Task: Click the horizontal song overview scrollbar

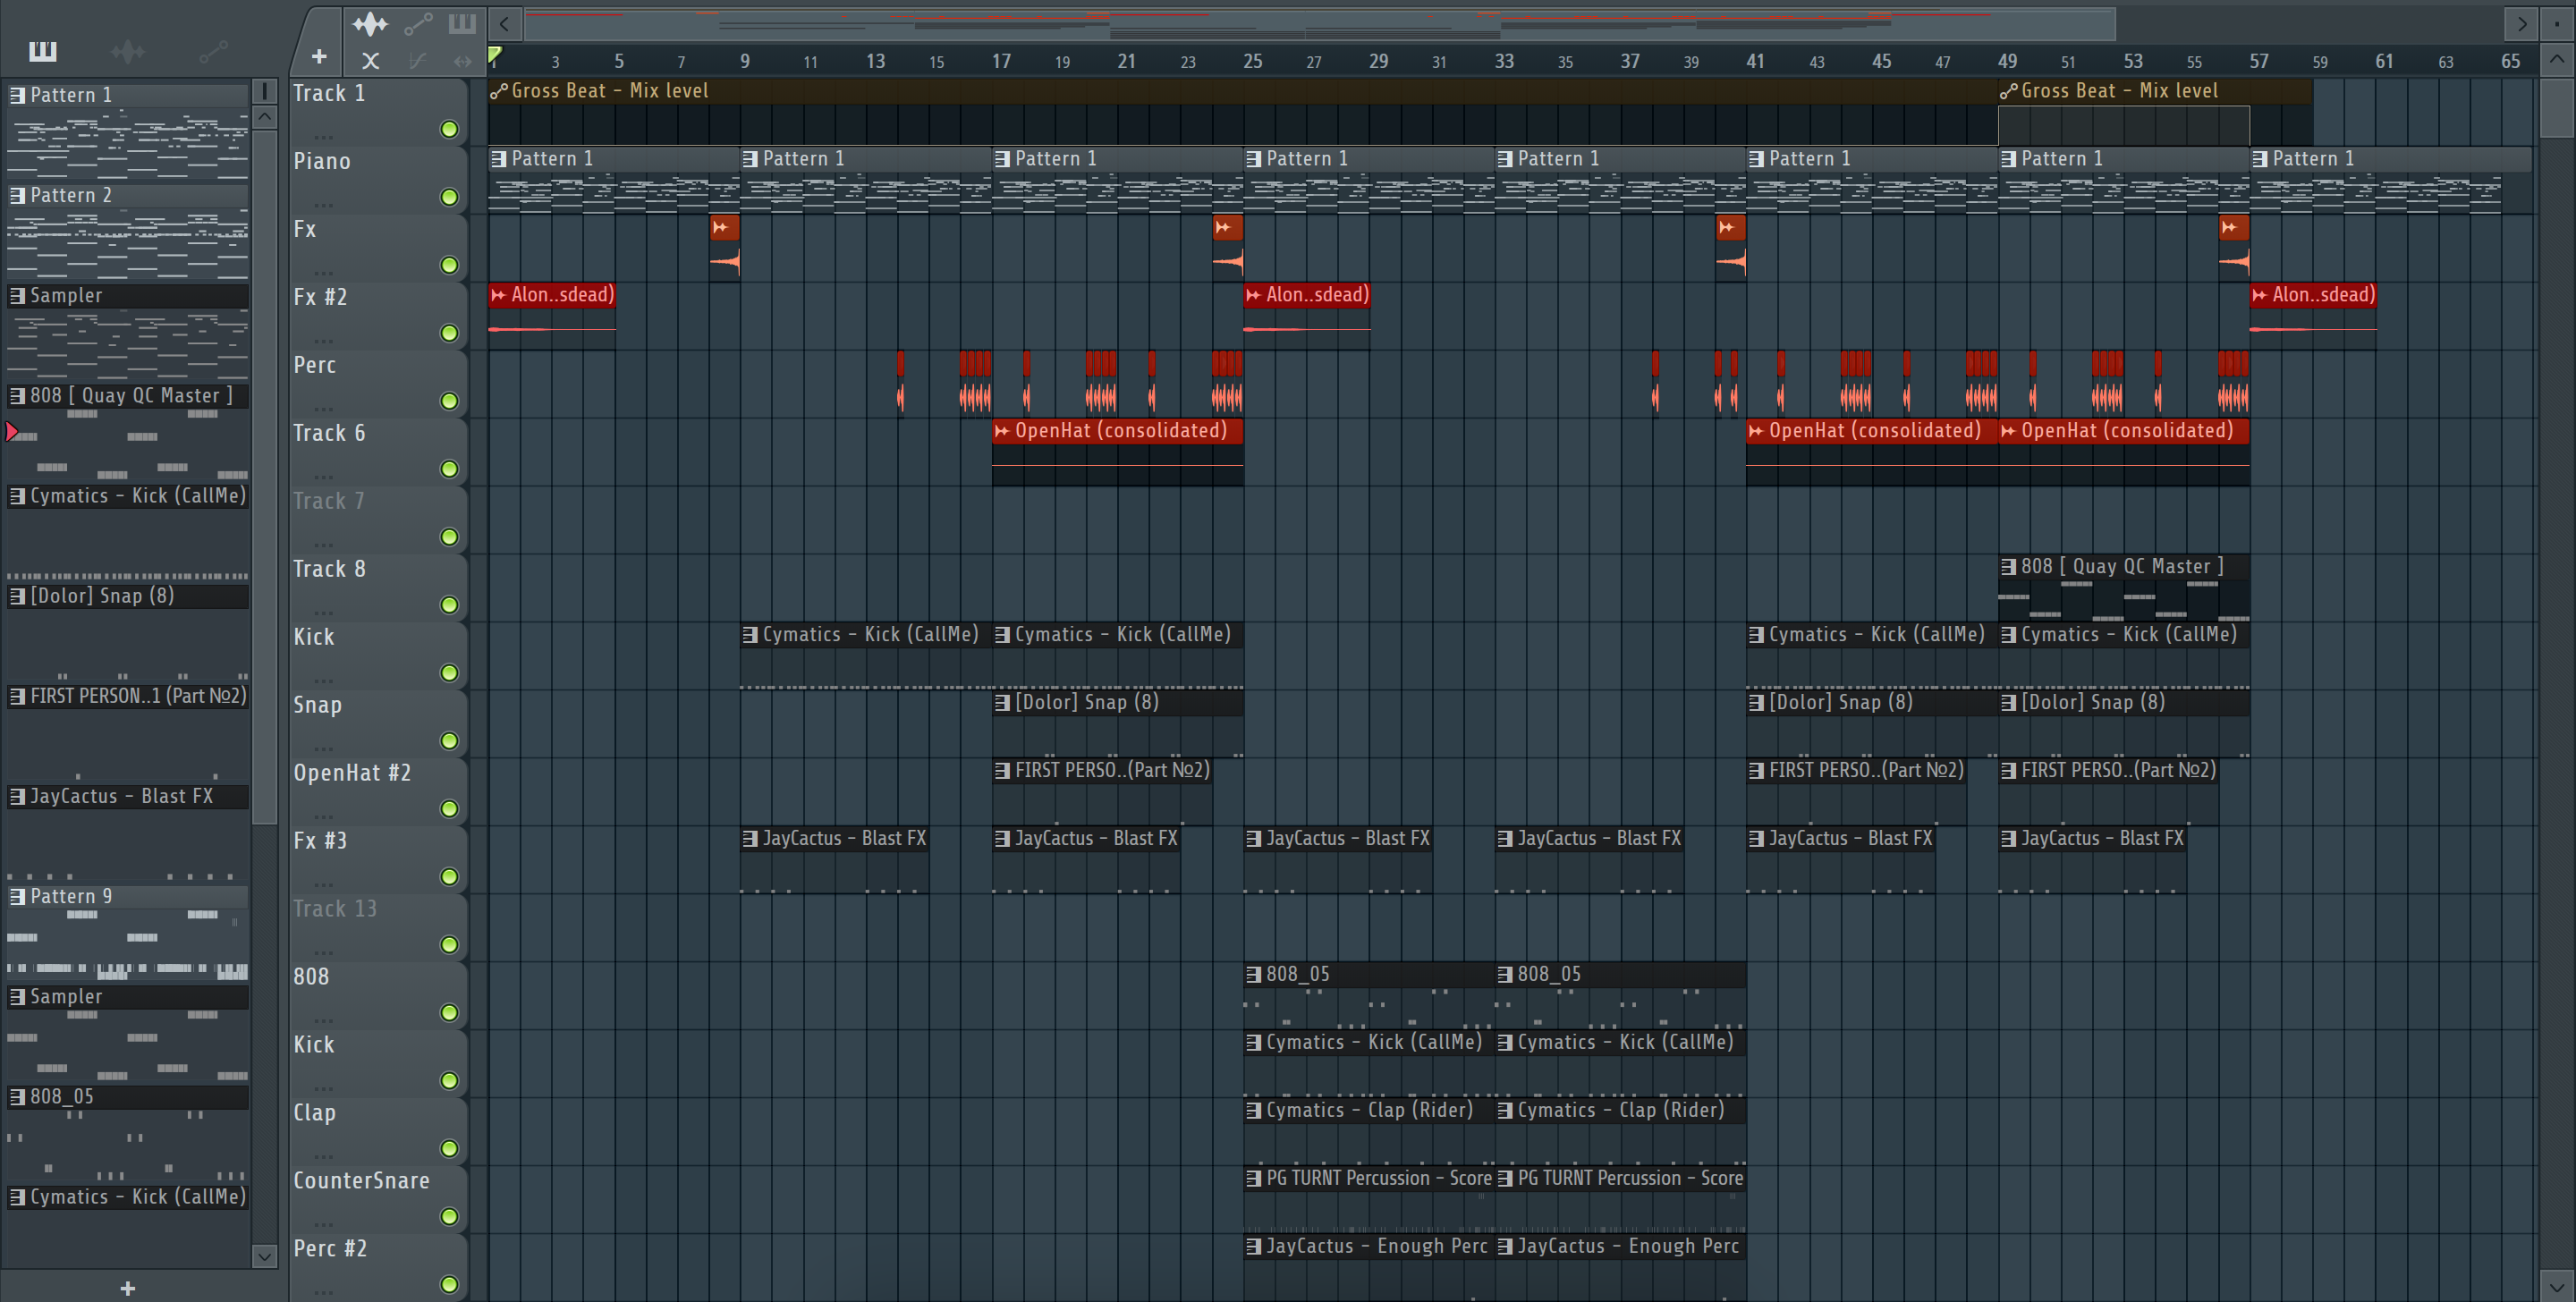Action: coord(1320,23)
